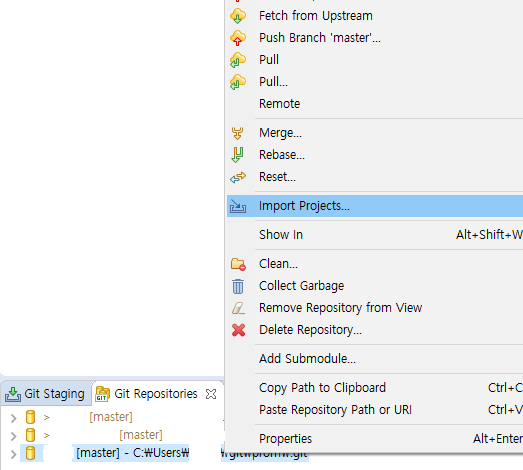Click the Rebase icon
The image size is (523, 470).
pos(237,155)
